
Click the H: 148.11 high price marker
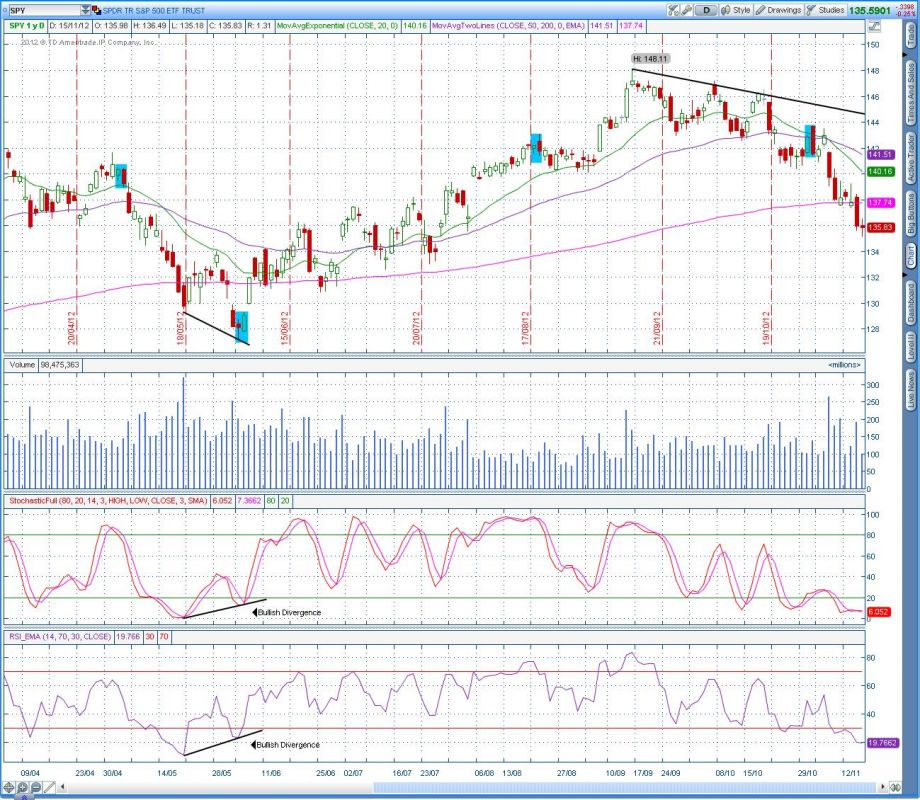648,58
